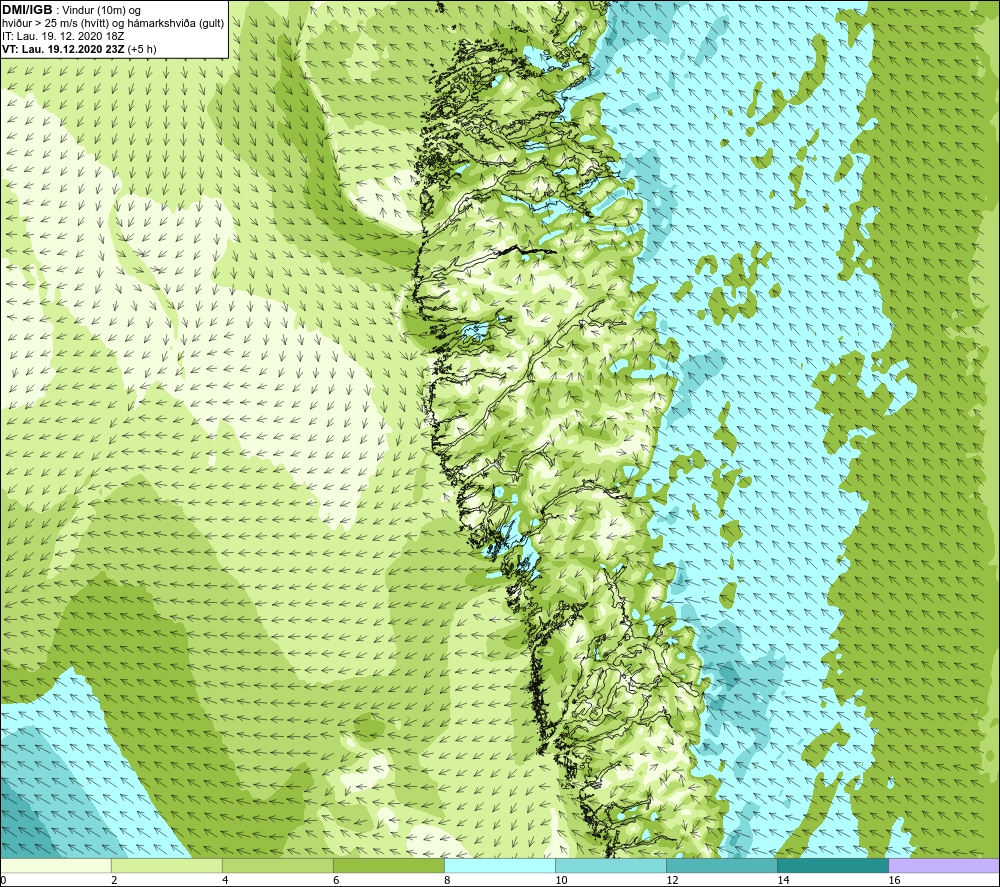Click the scale label '2'
The height and width of the screenshot is (887, 1000).
coord(115,881)
